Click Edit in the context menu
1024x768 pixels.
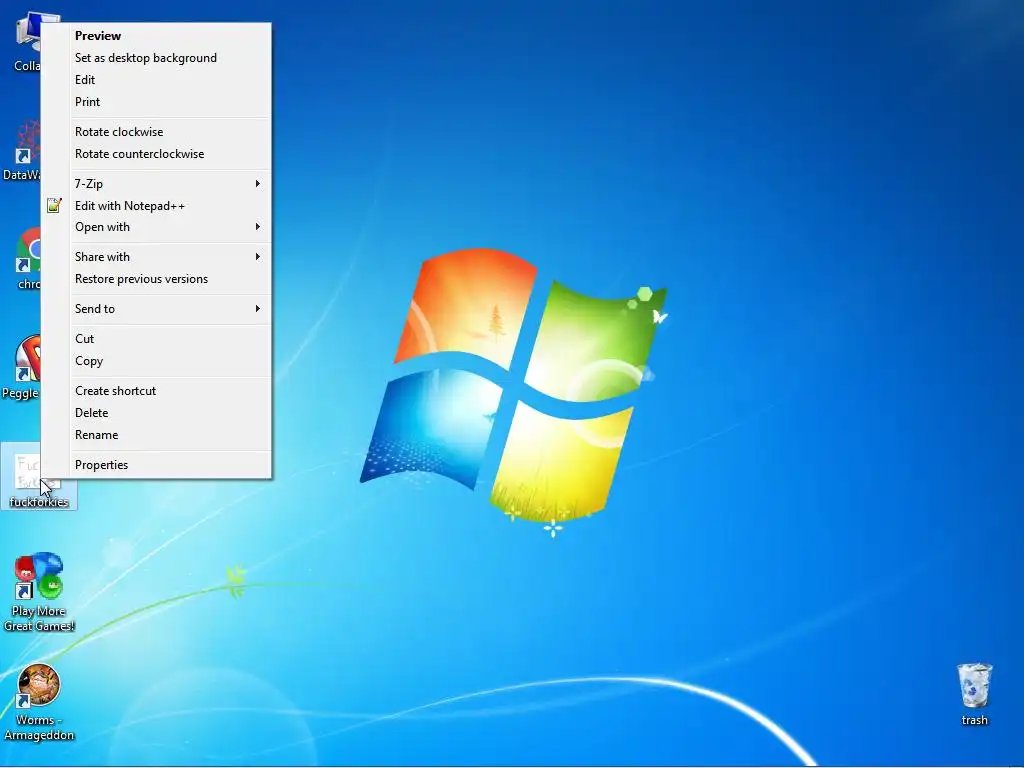156,80
